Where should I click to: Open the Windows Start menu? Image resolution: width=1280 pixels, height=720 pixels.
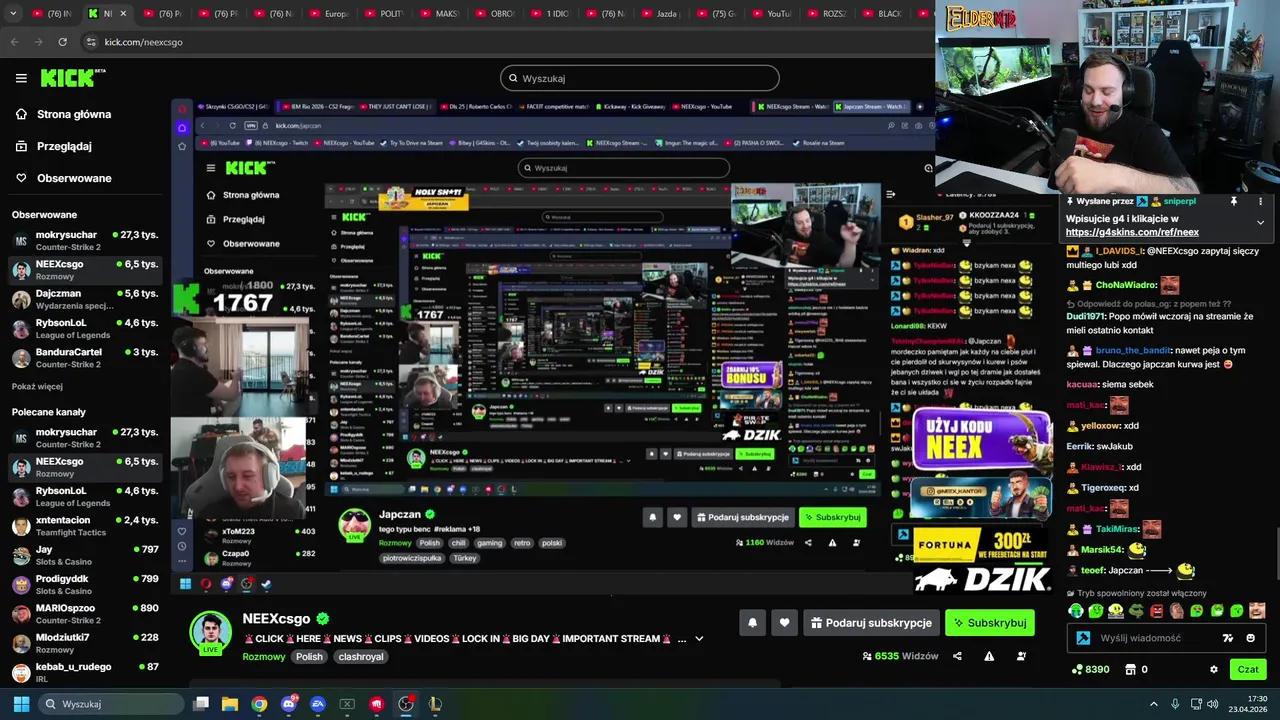pyautogui.click(x=20, y=704)
